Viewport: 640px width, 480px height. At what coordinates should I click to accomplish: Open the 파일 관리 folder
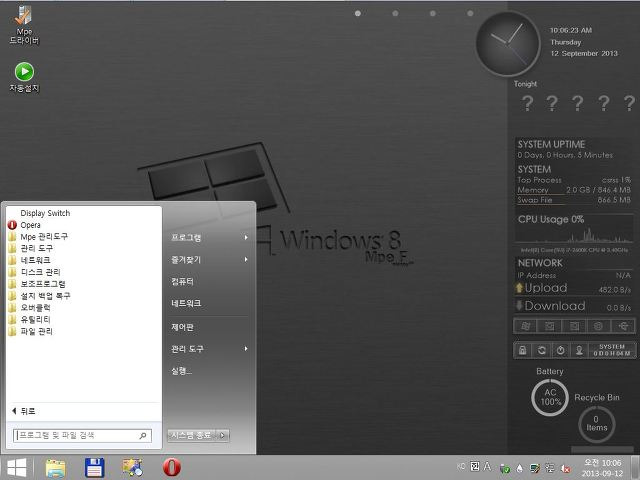tap(31, 331)
